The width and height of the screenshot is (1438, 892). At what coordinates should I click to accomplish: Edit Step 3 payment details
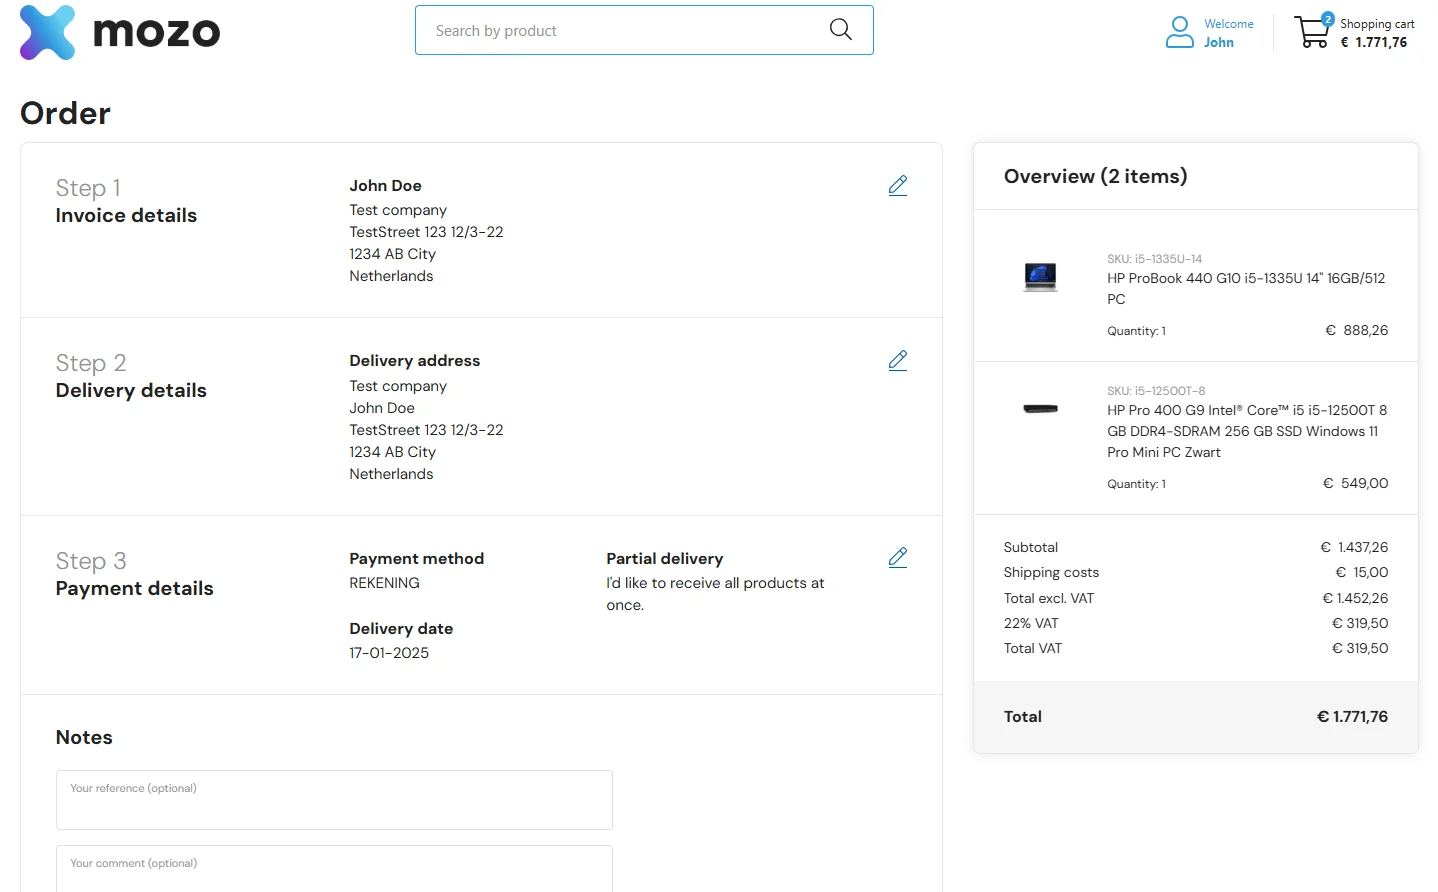click(x=898, y=558)
